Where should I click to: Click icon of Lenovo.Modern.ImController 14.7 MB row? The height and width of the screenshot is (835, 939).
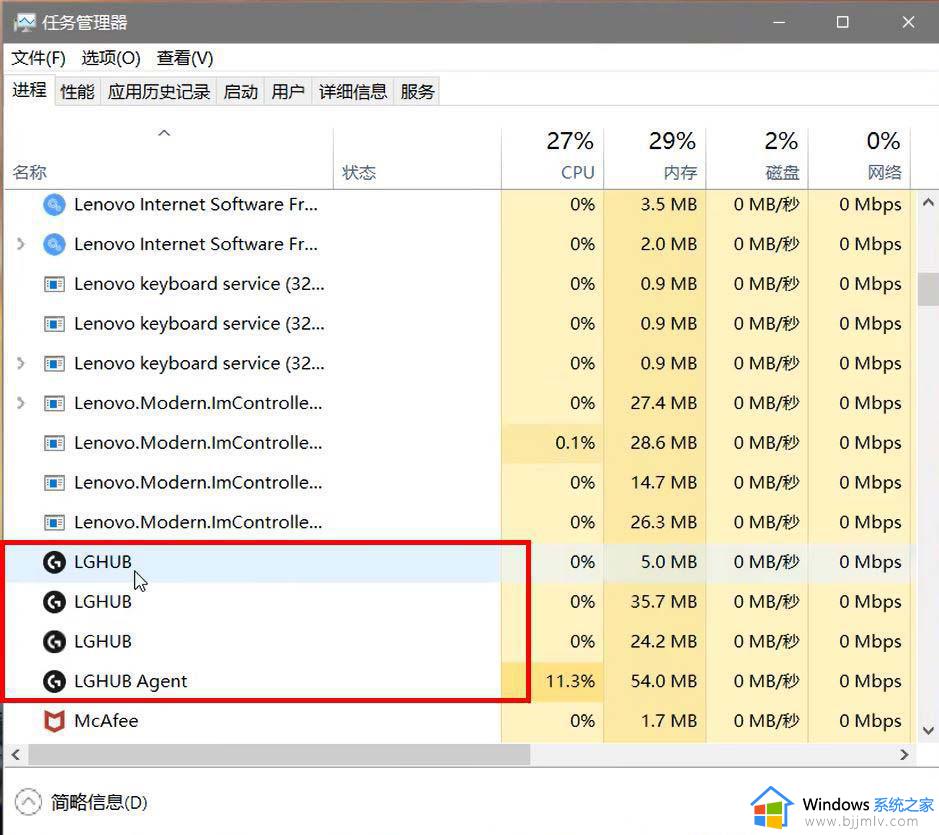[54, 483]
